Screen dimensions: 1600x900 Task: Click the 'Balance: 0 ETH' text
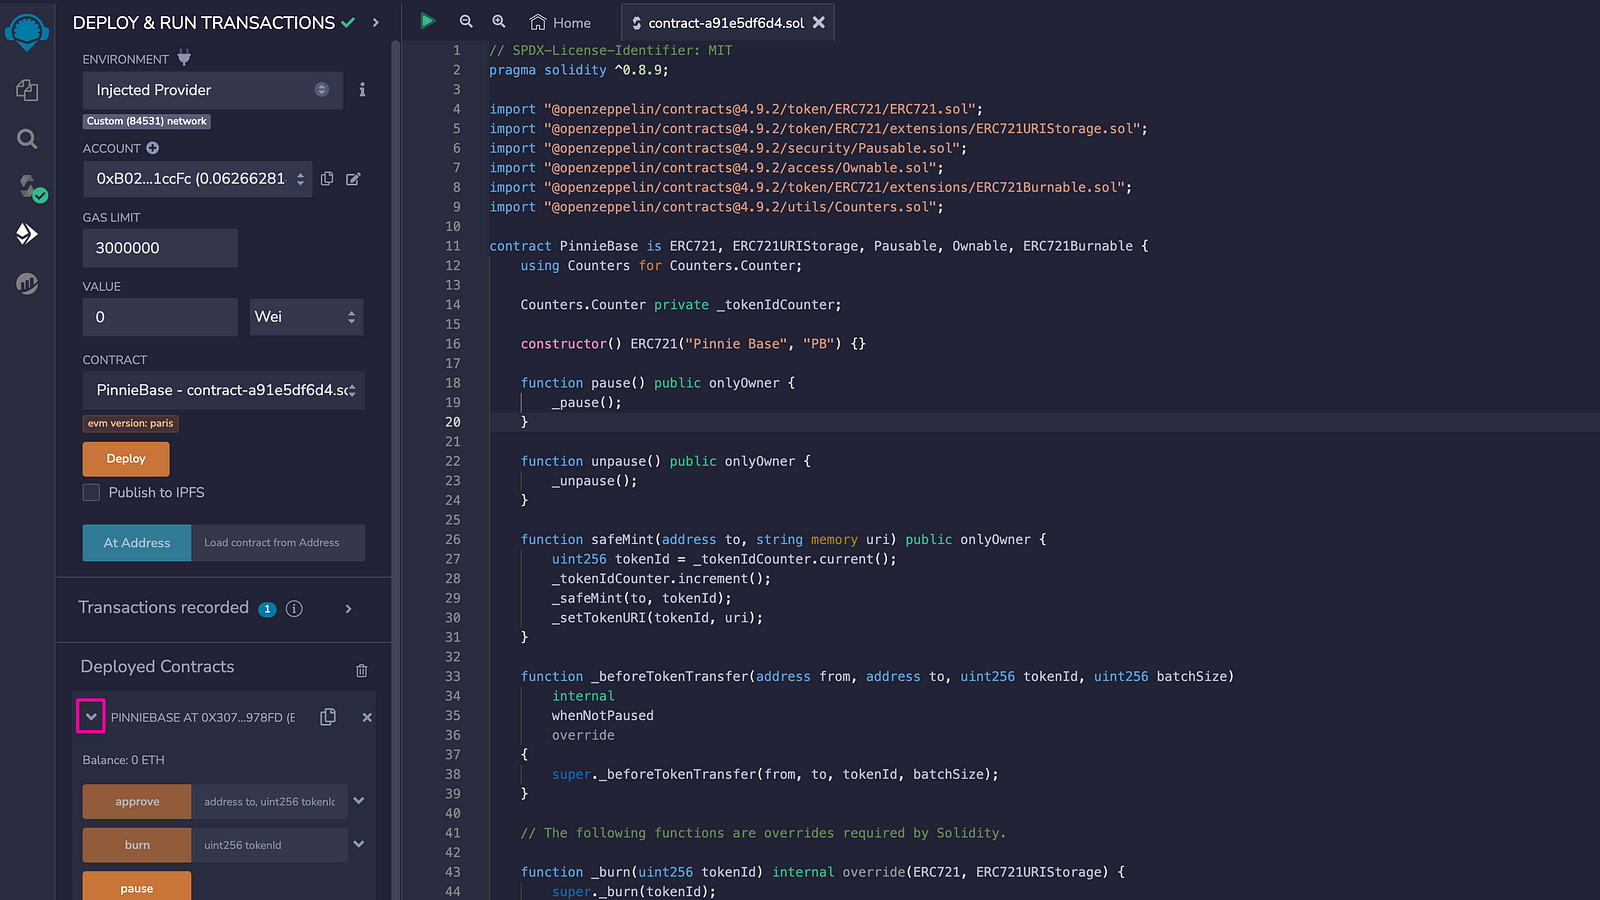(x=124, y=760)
